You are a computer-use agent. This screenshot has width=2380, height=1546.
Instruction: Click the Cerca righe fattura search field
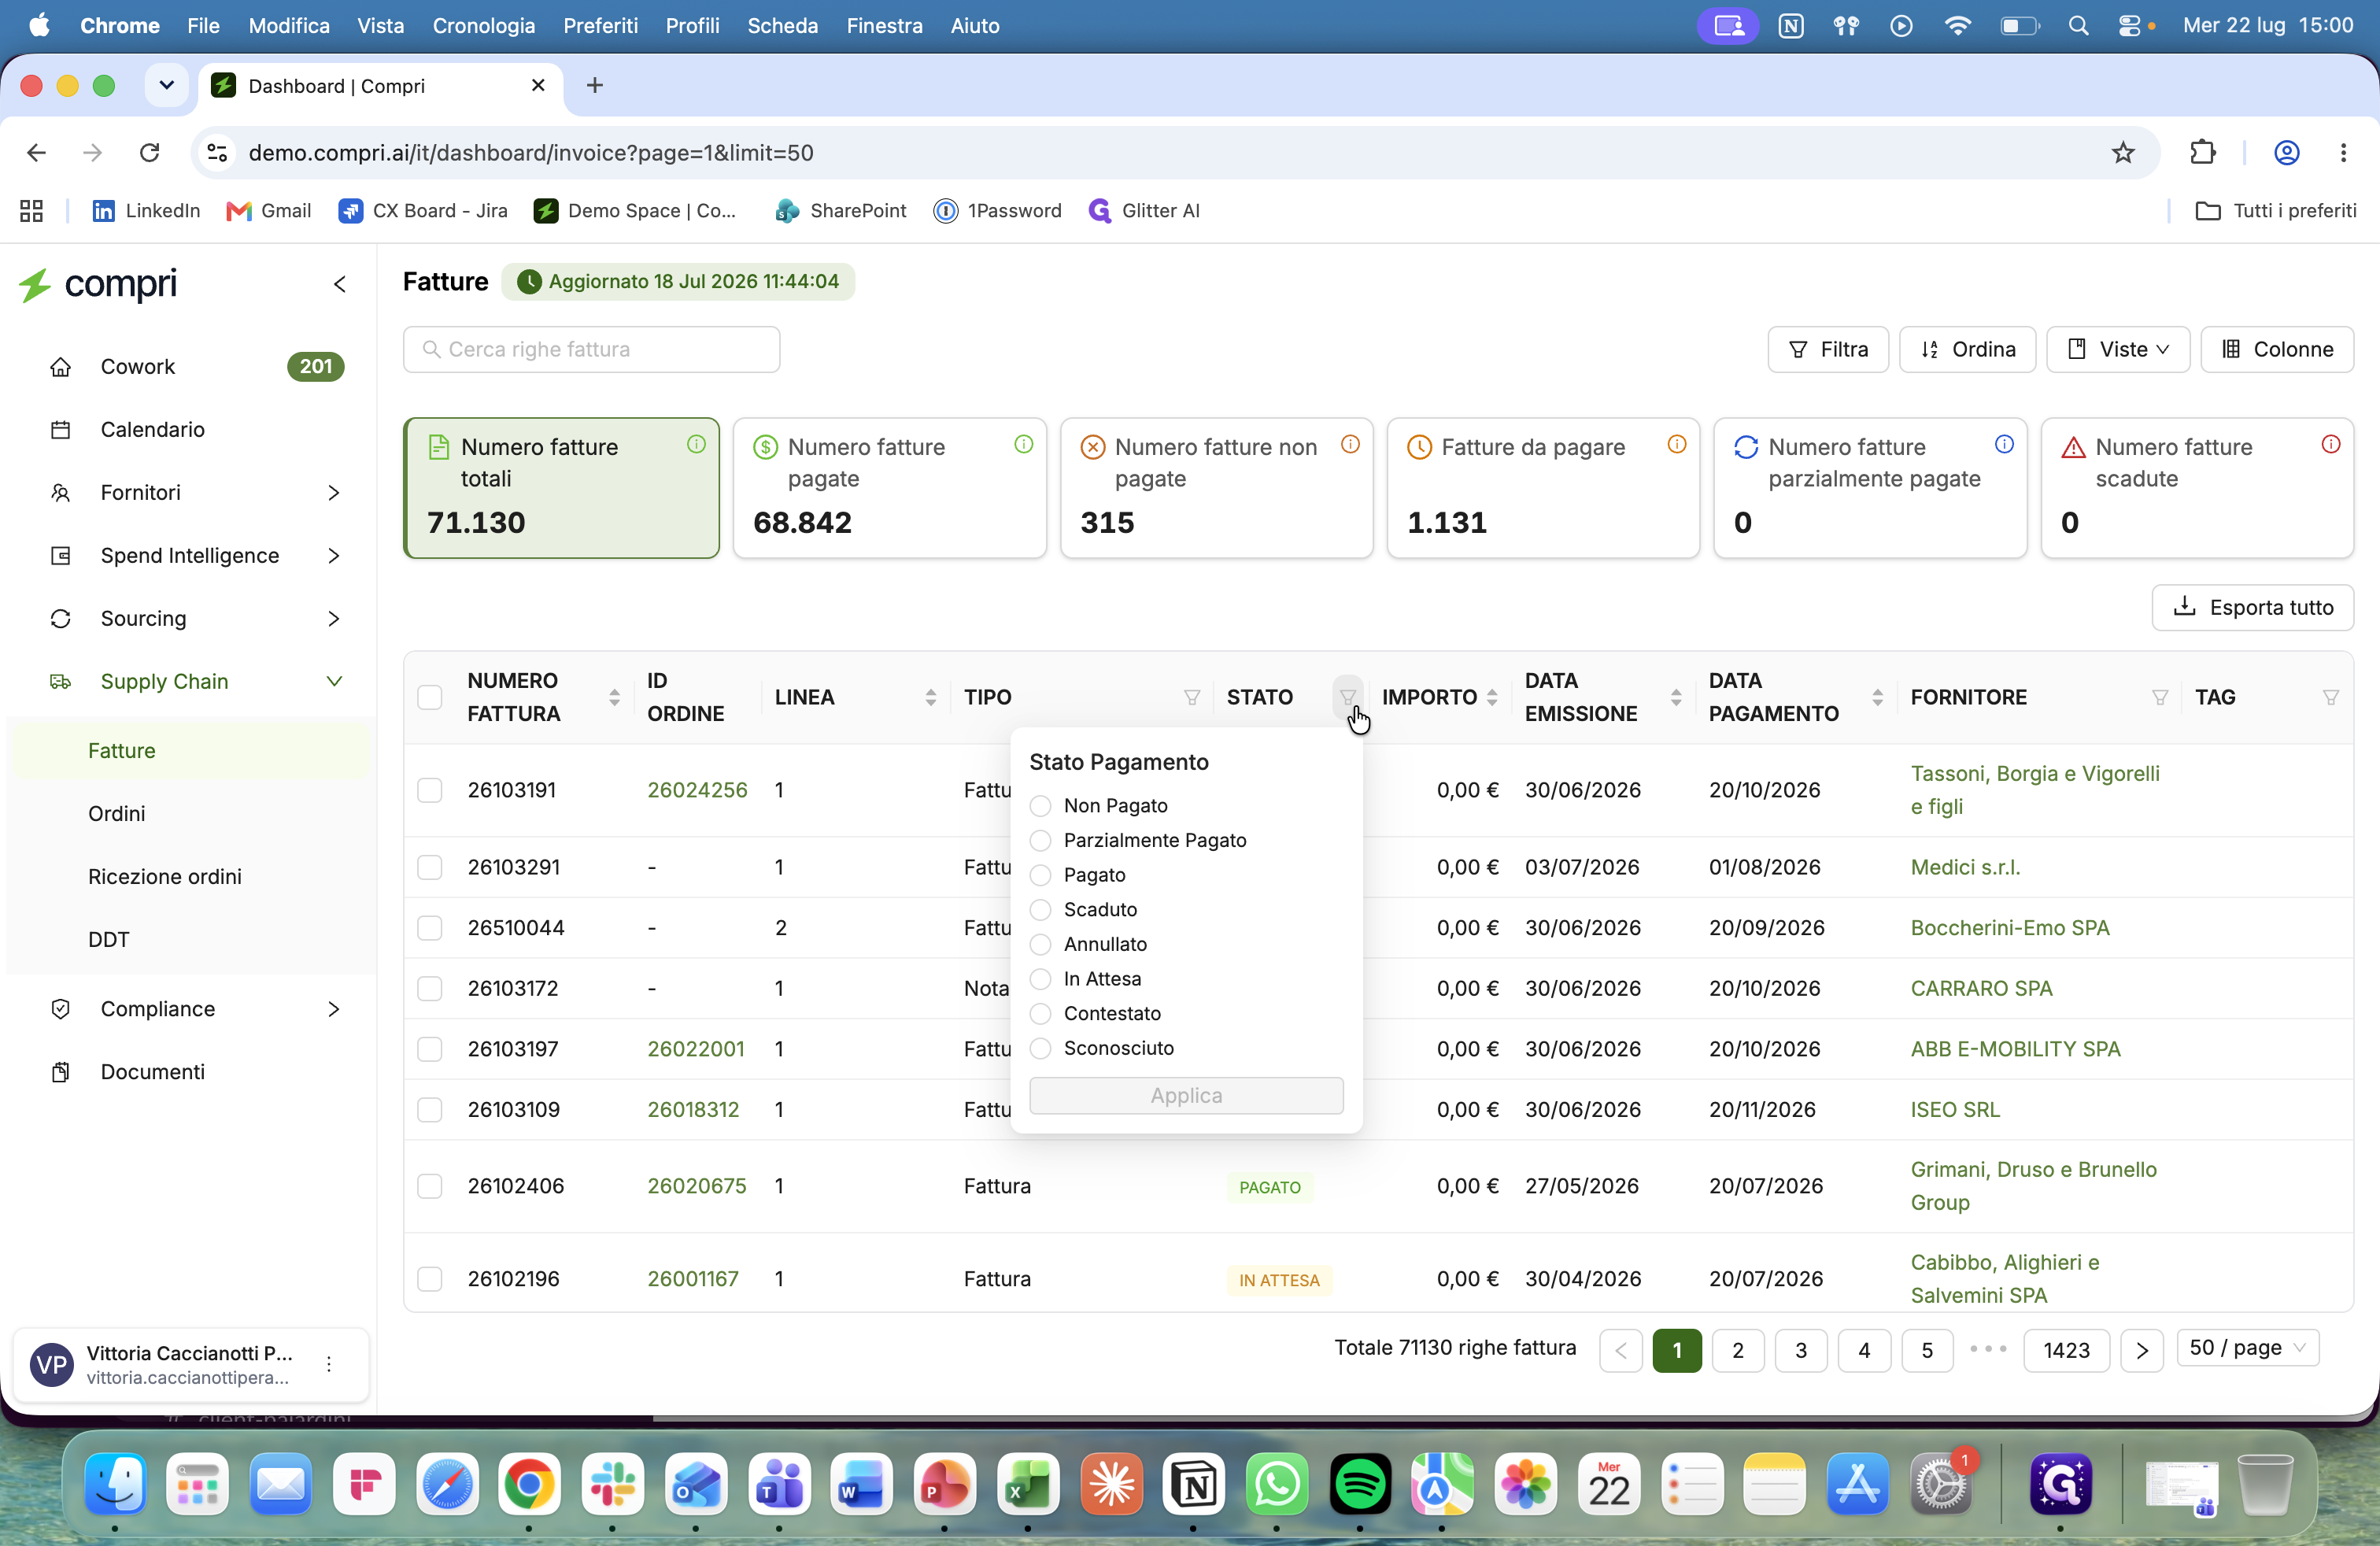click(591, 349)
